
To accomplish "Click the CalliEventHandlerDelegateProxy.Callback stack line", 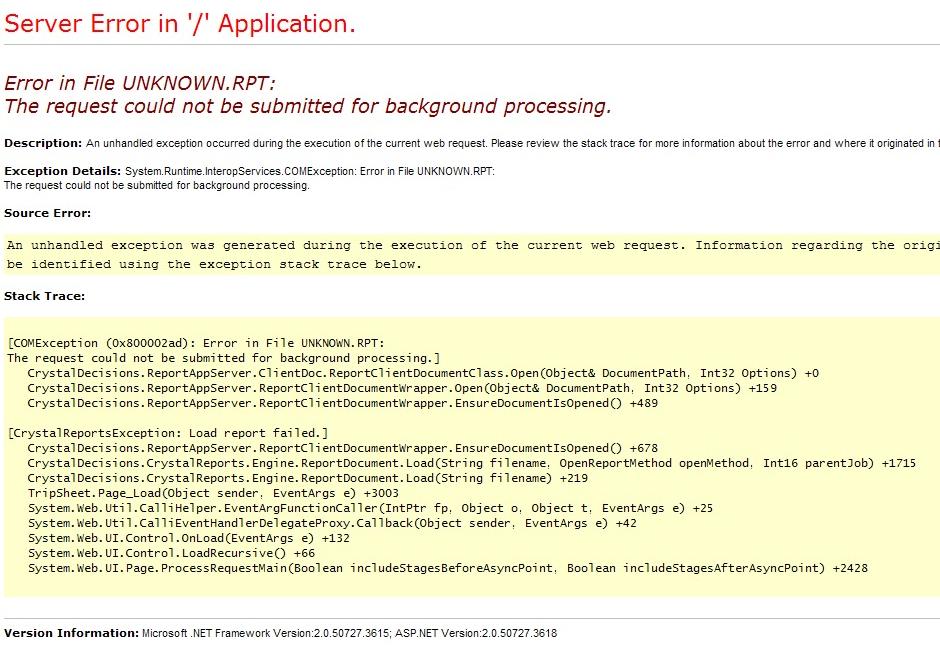I will [332, 523].
